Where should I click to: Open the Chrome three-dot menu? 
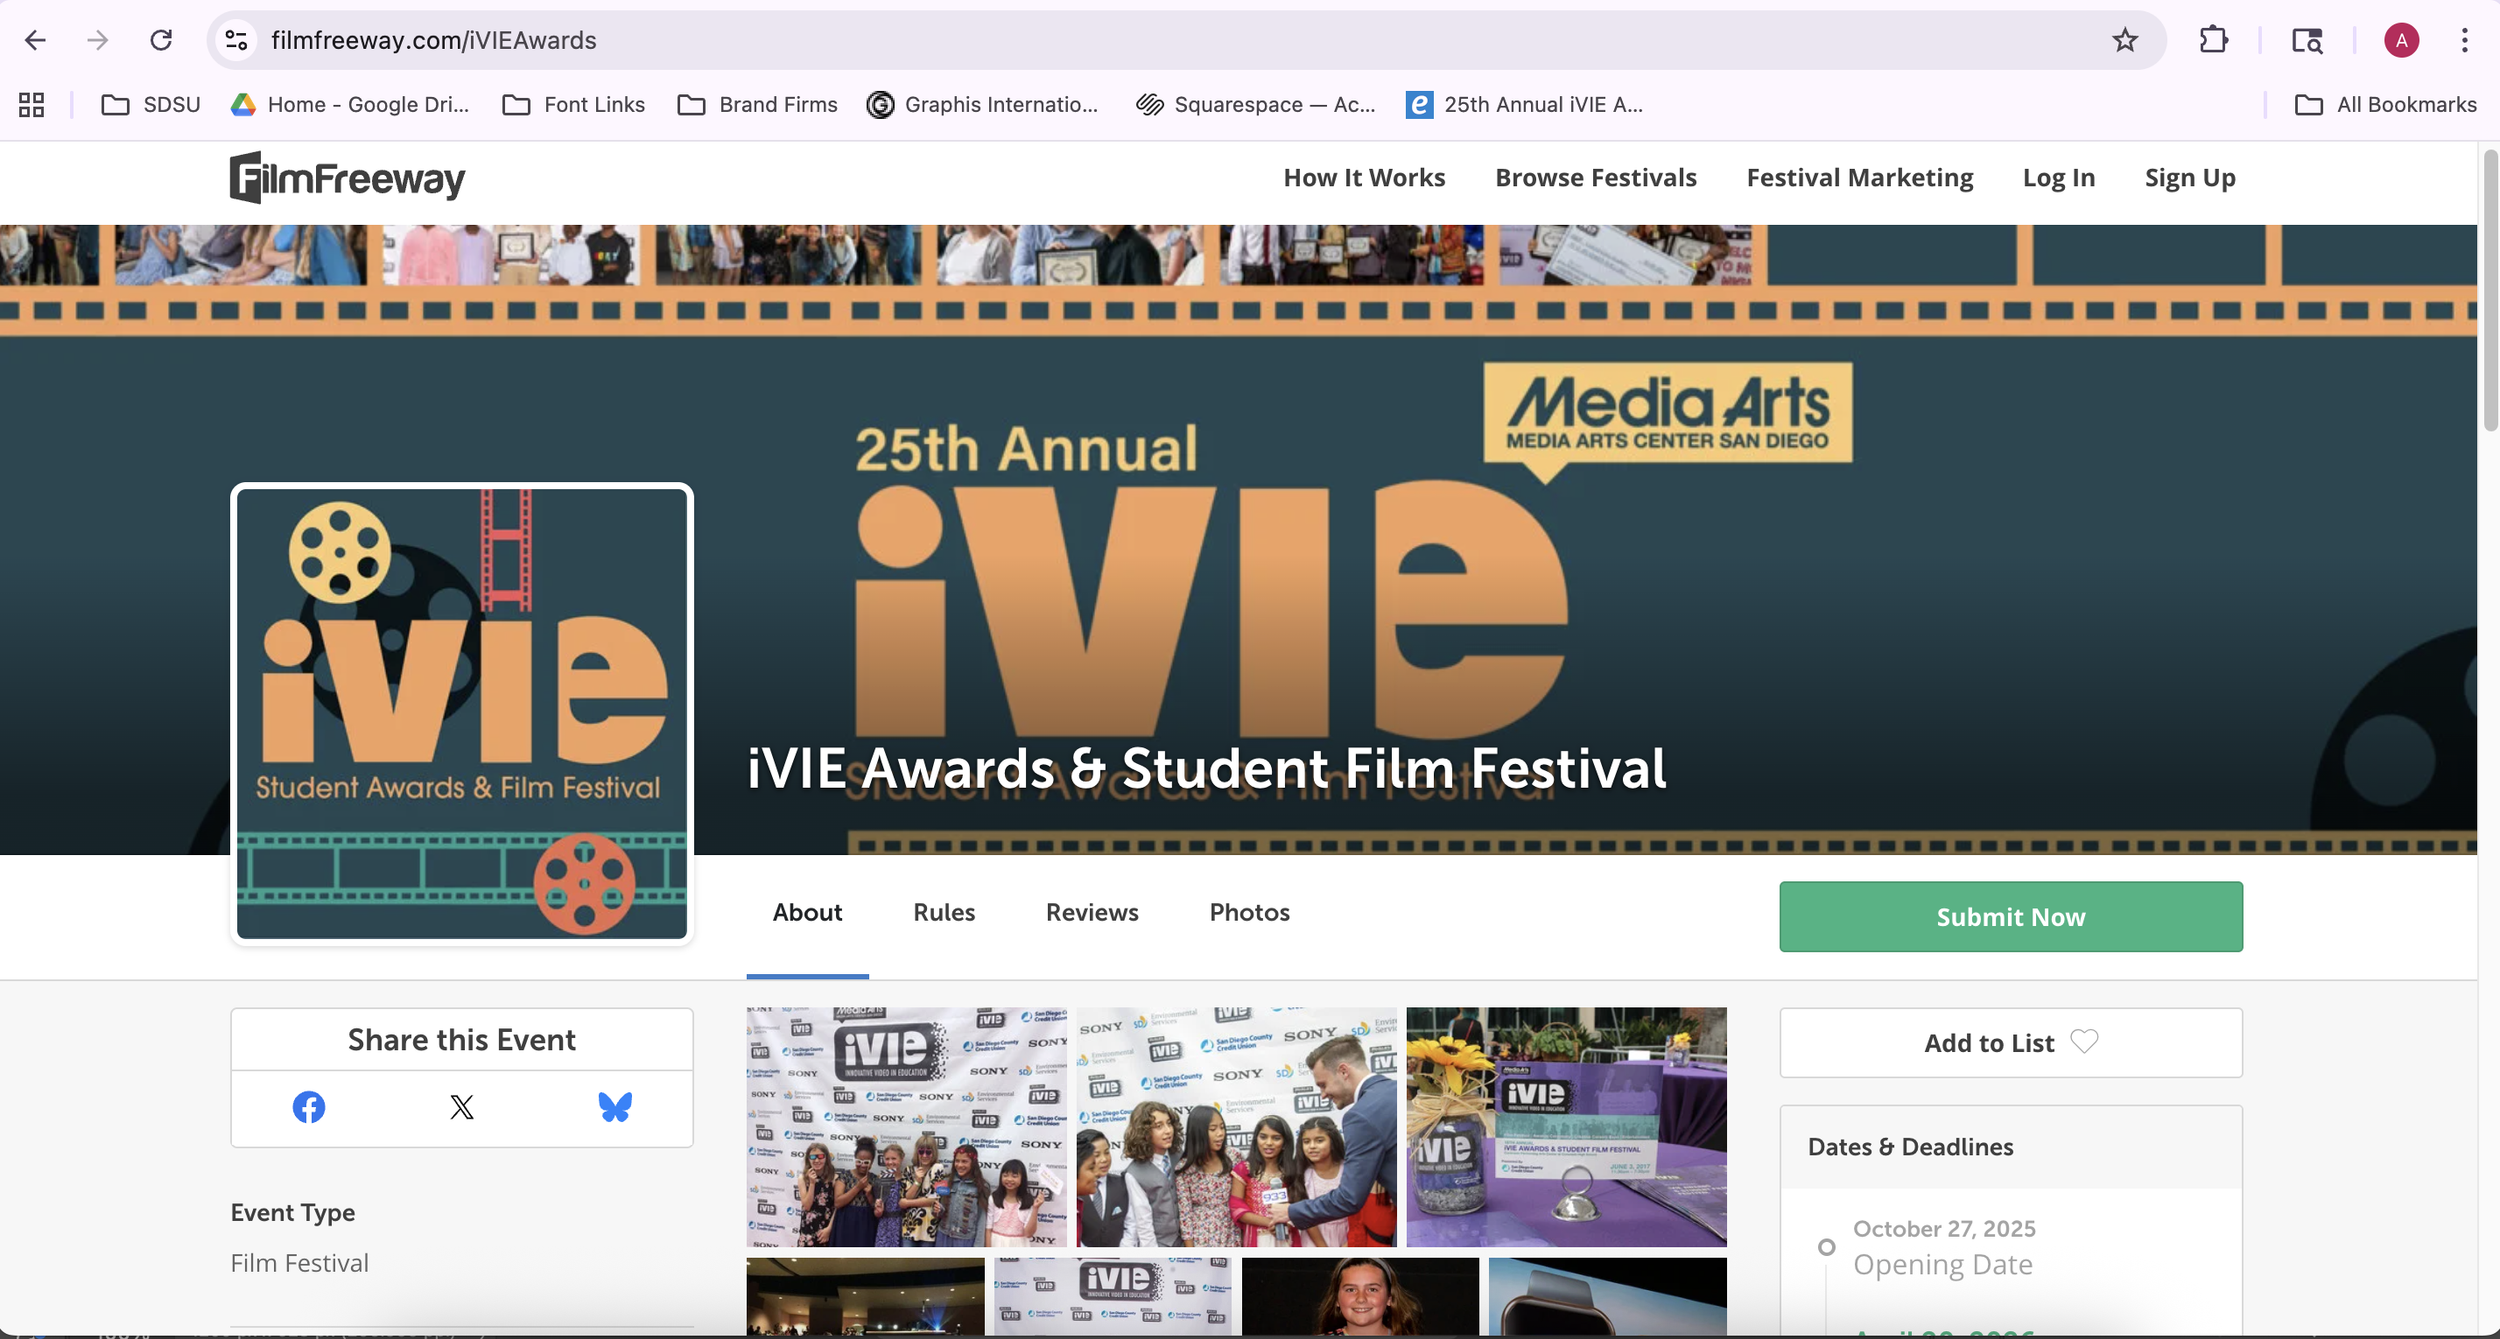click(2465, 40)
